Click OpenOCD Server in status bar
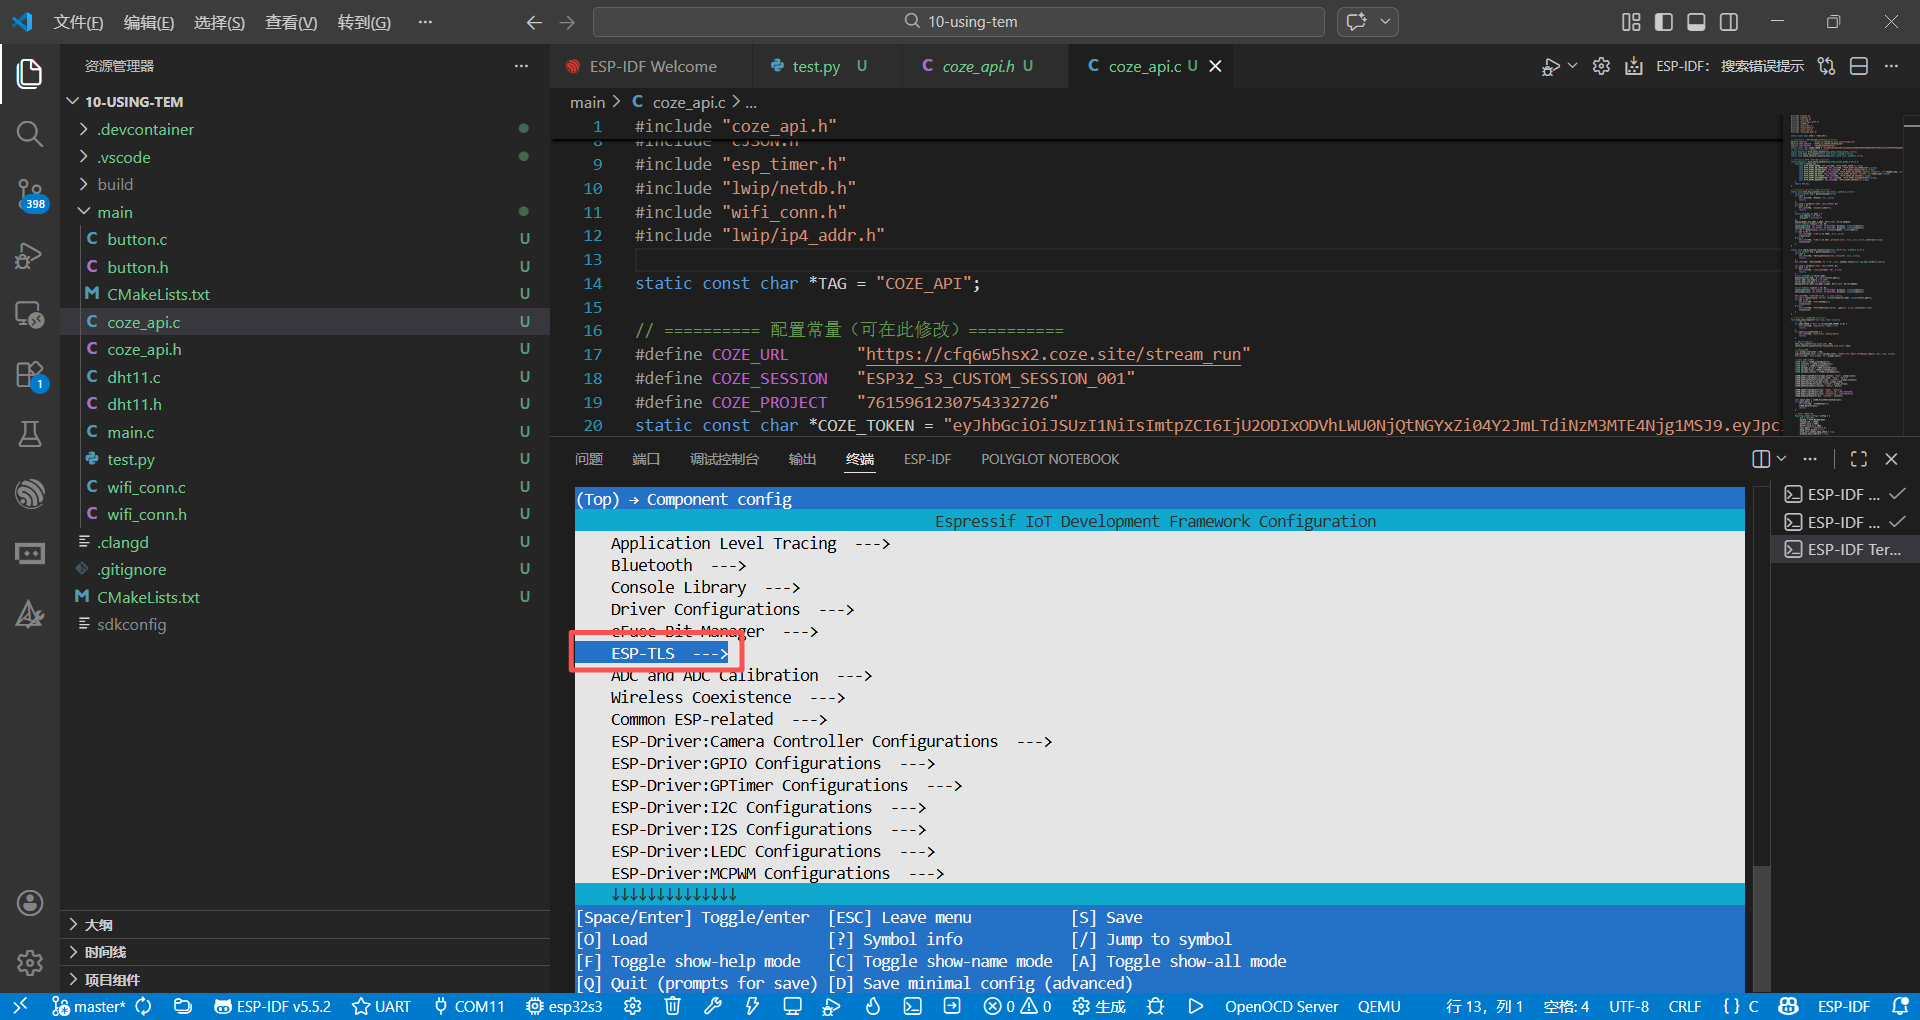The height and width of the screenshot is (1020, 1920). [x=1281, y=1006]
